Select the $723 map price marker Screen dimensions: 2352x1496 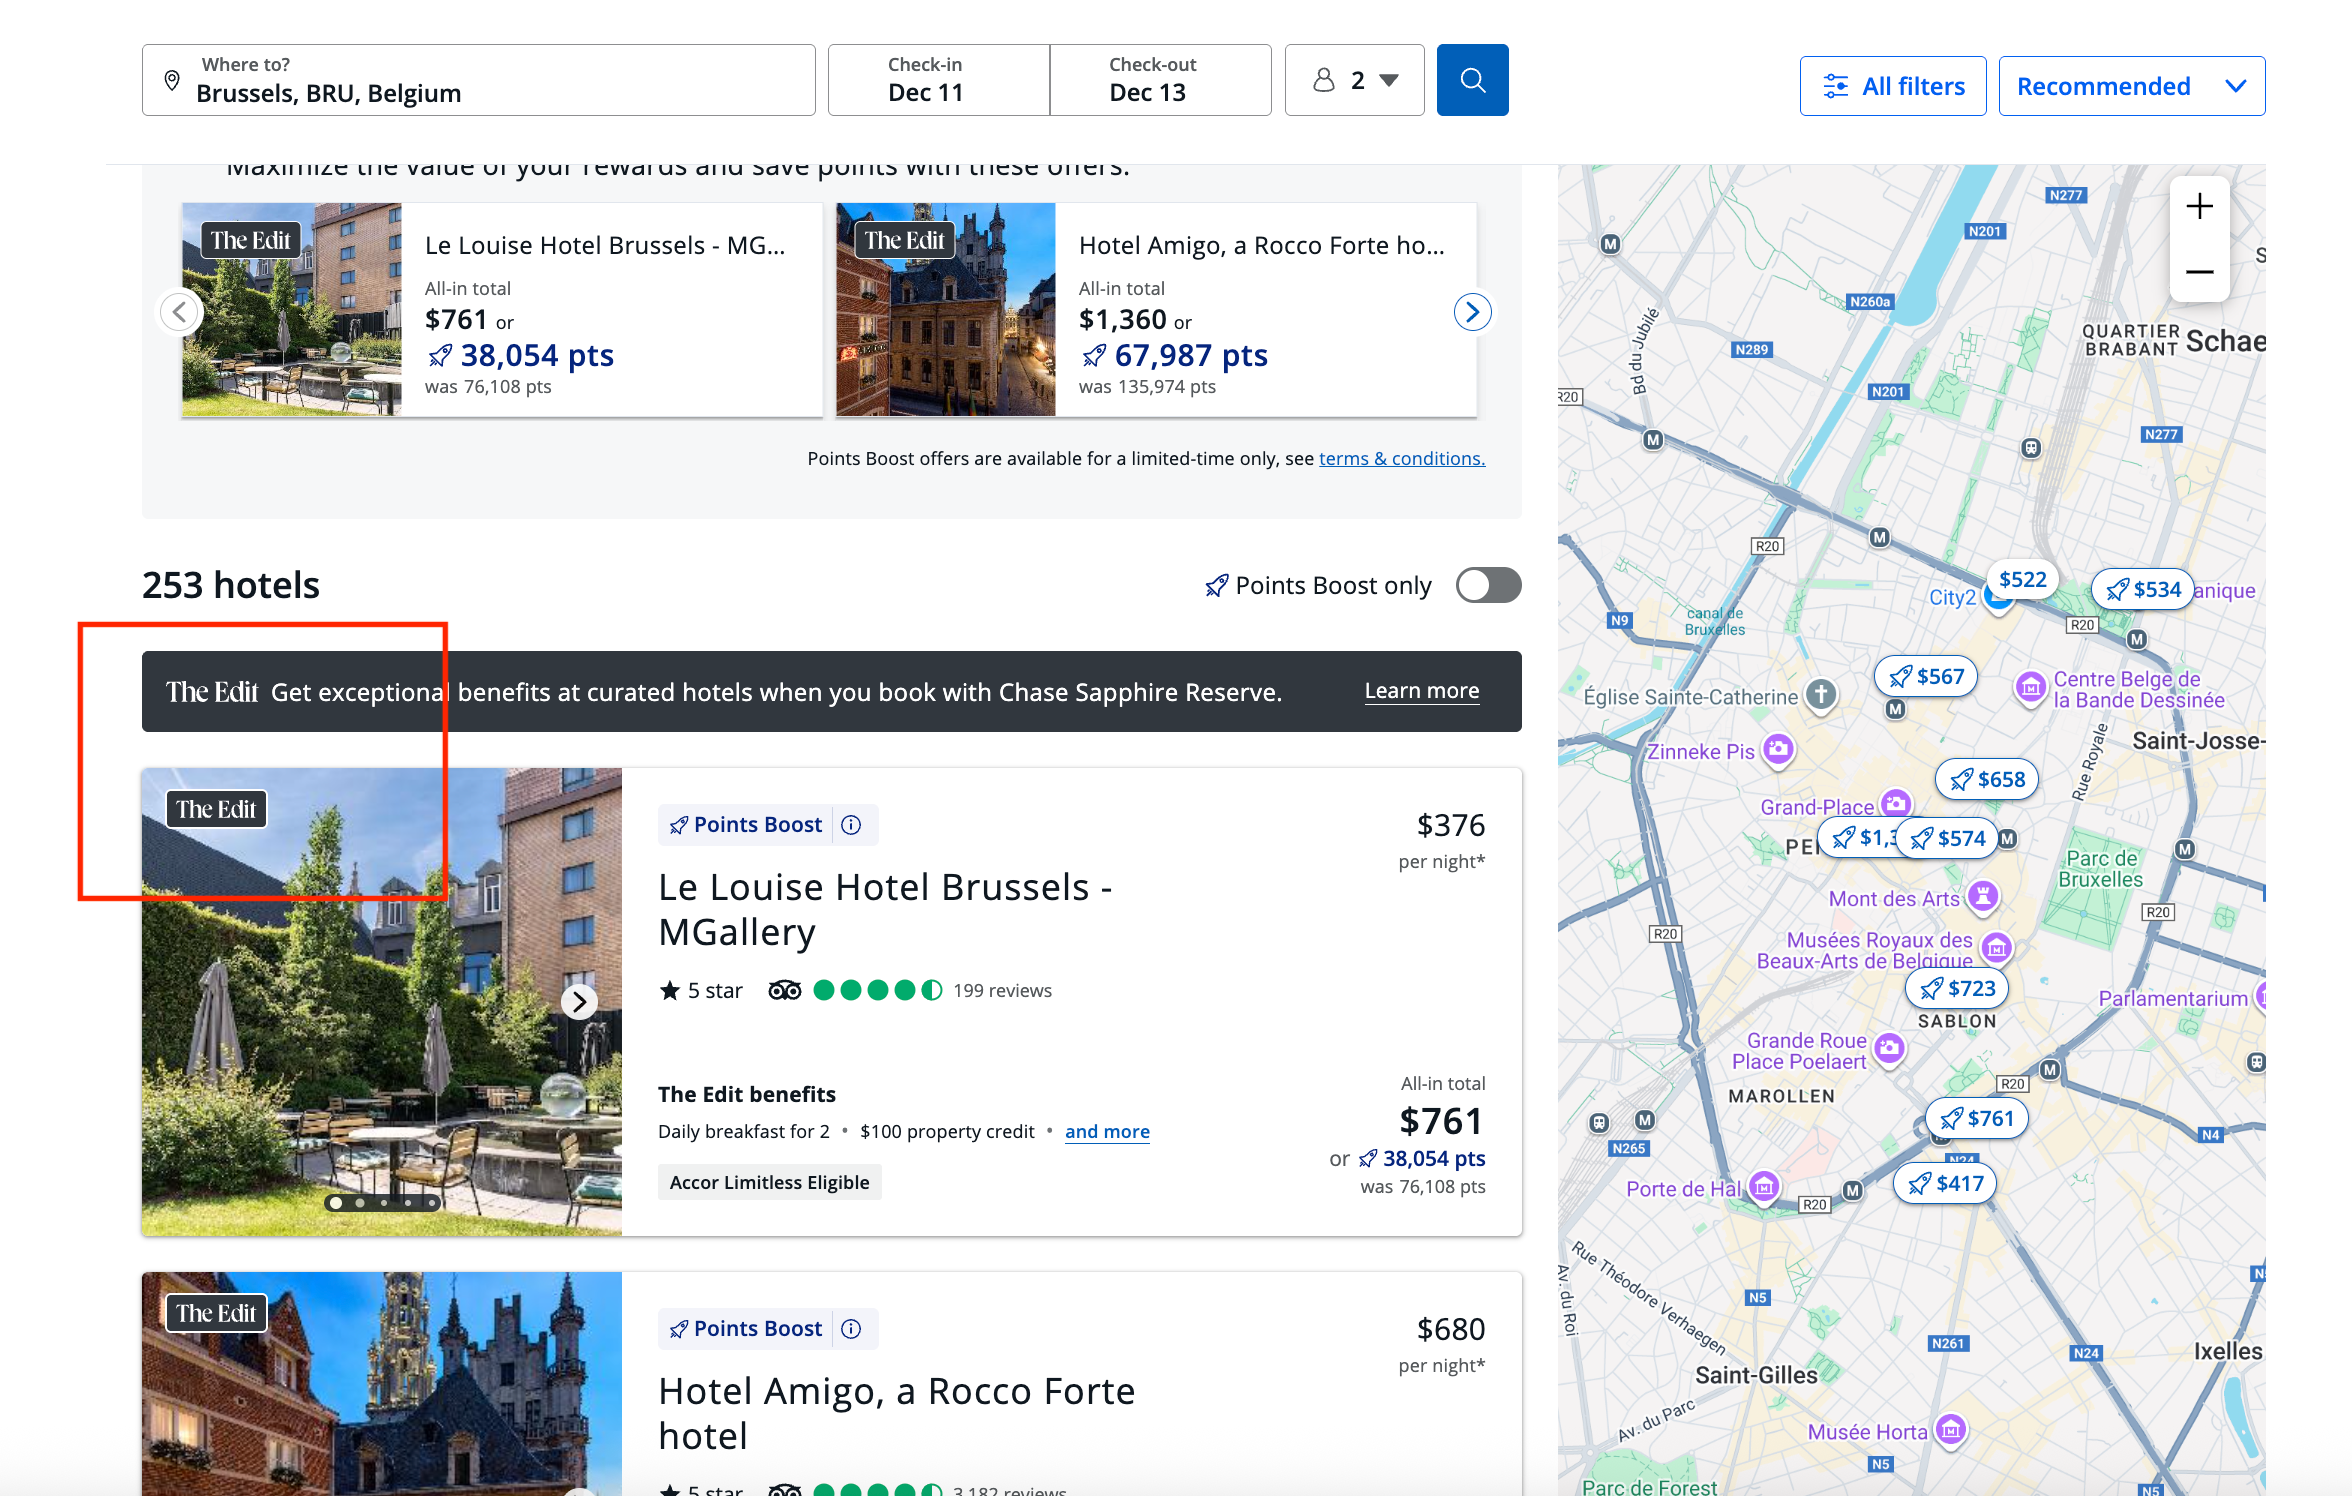point(1957,989)
